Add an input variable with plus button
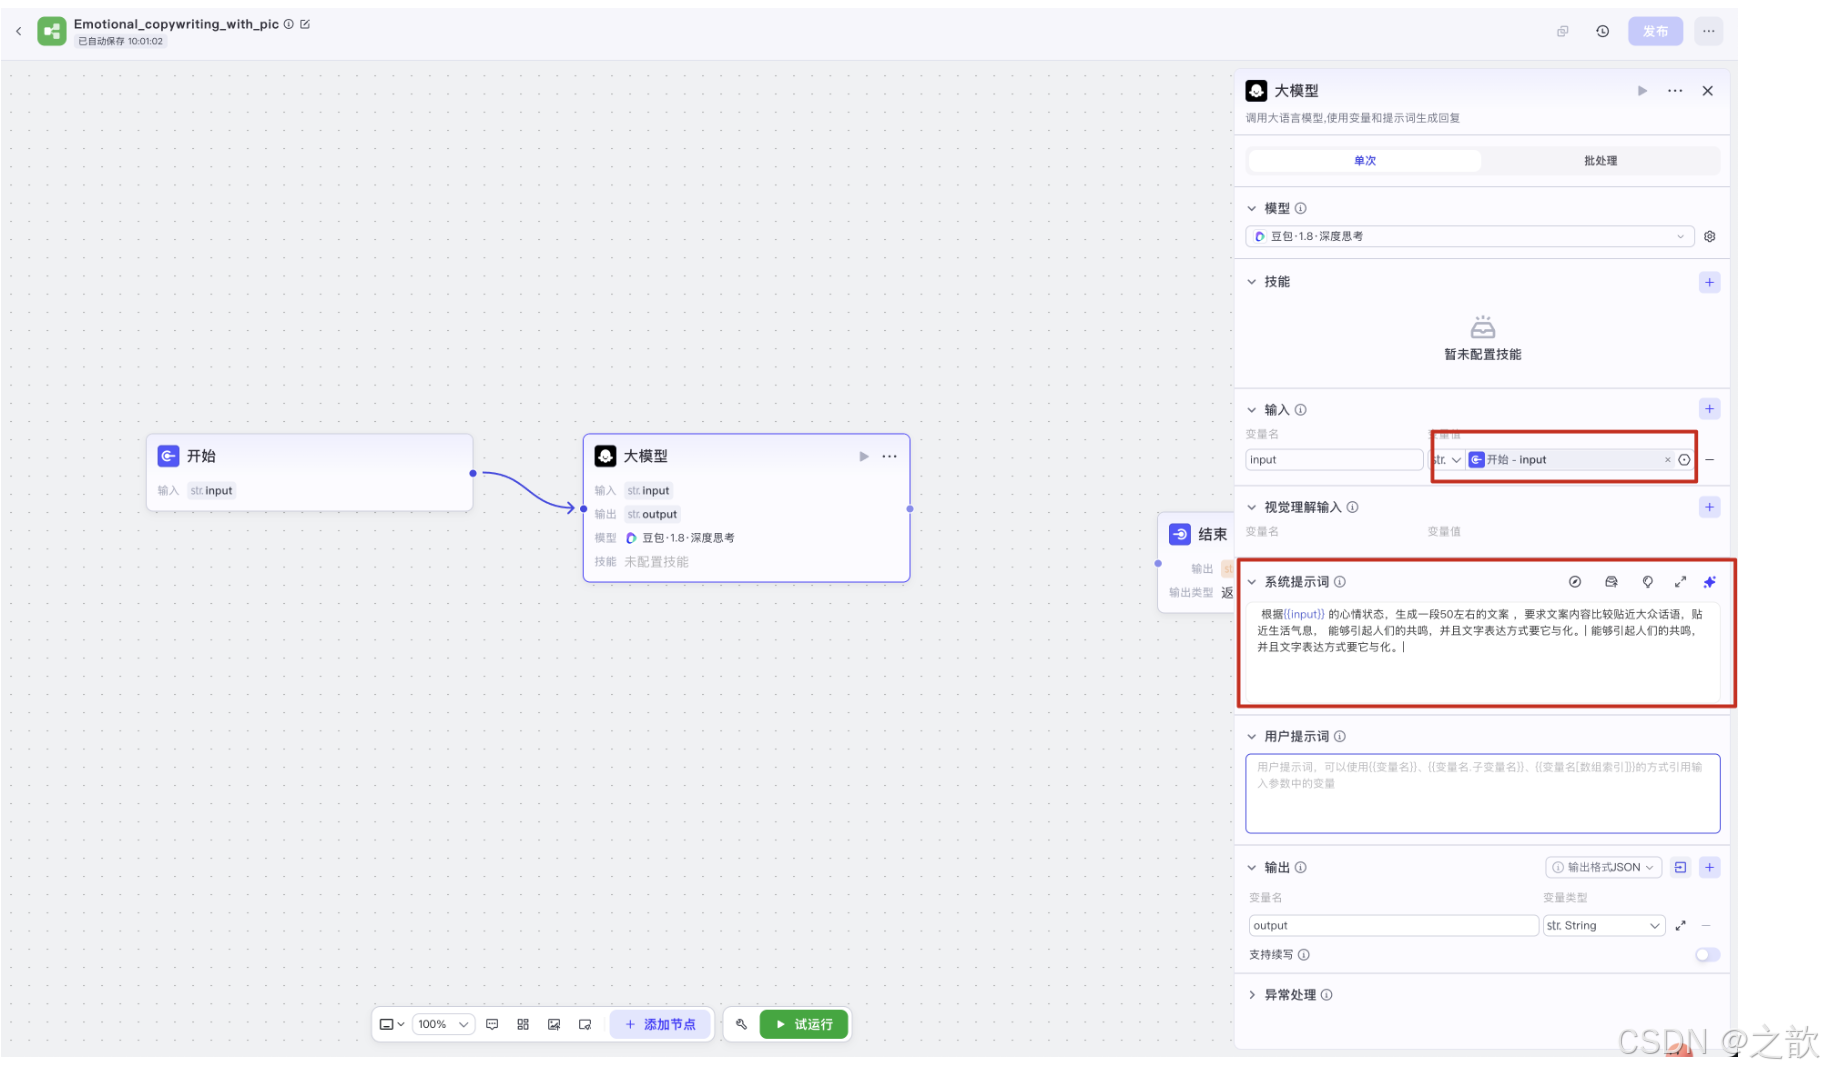 (x=1709, y=409)
